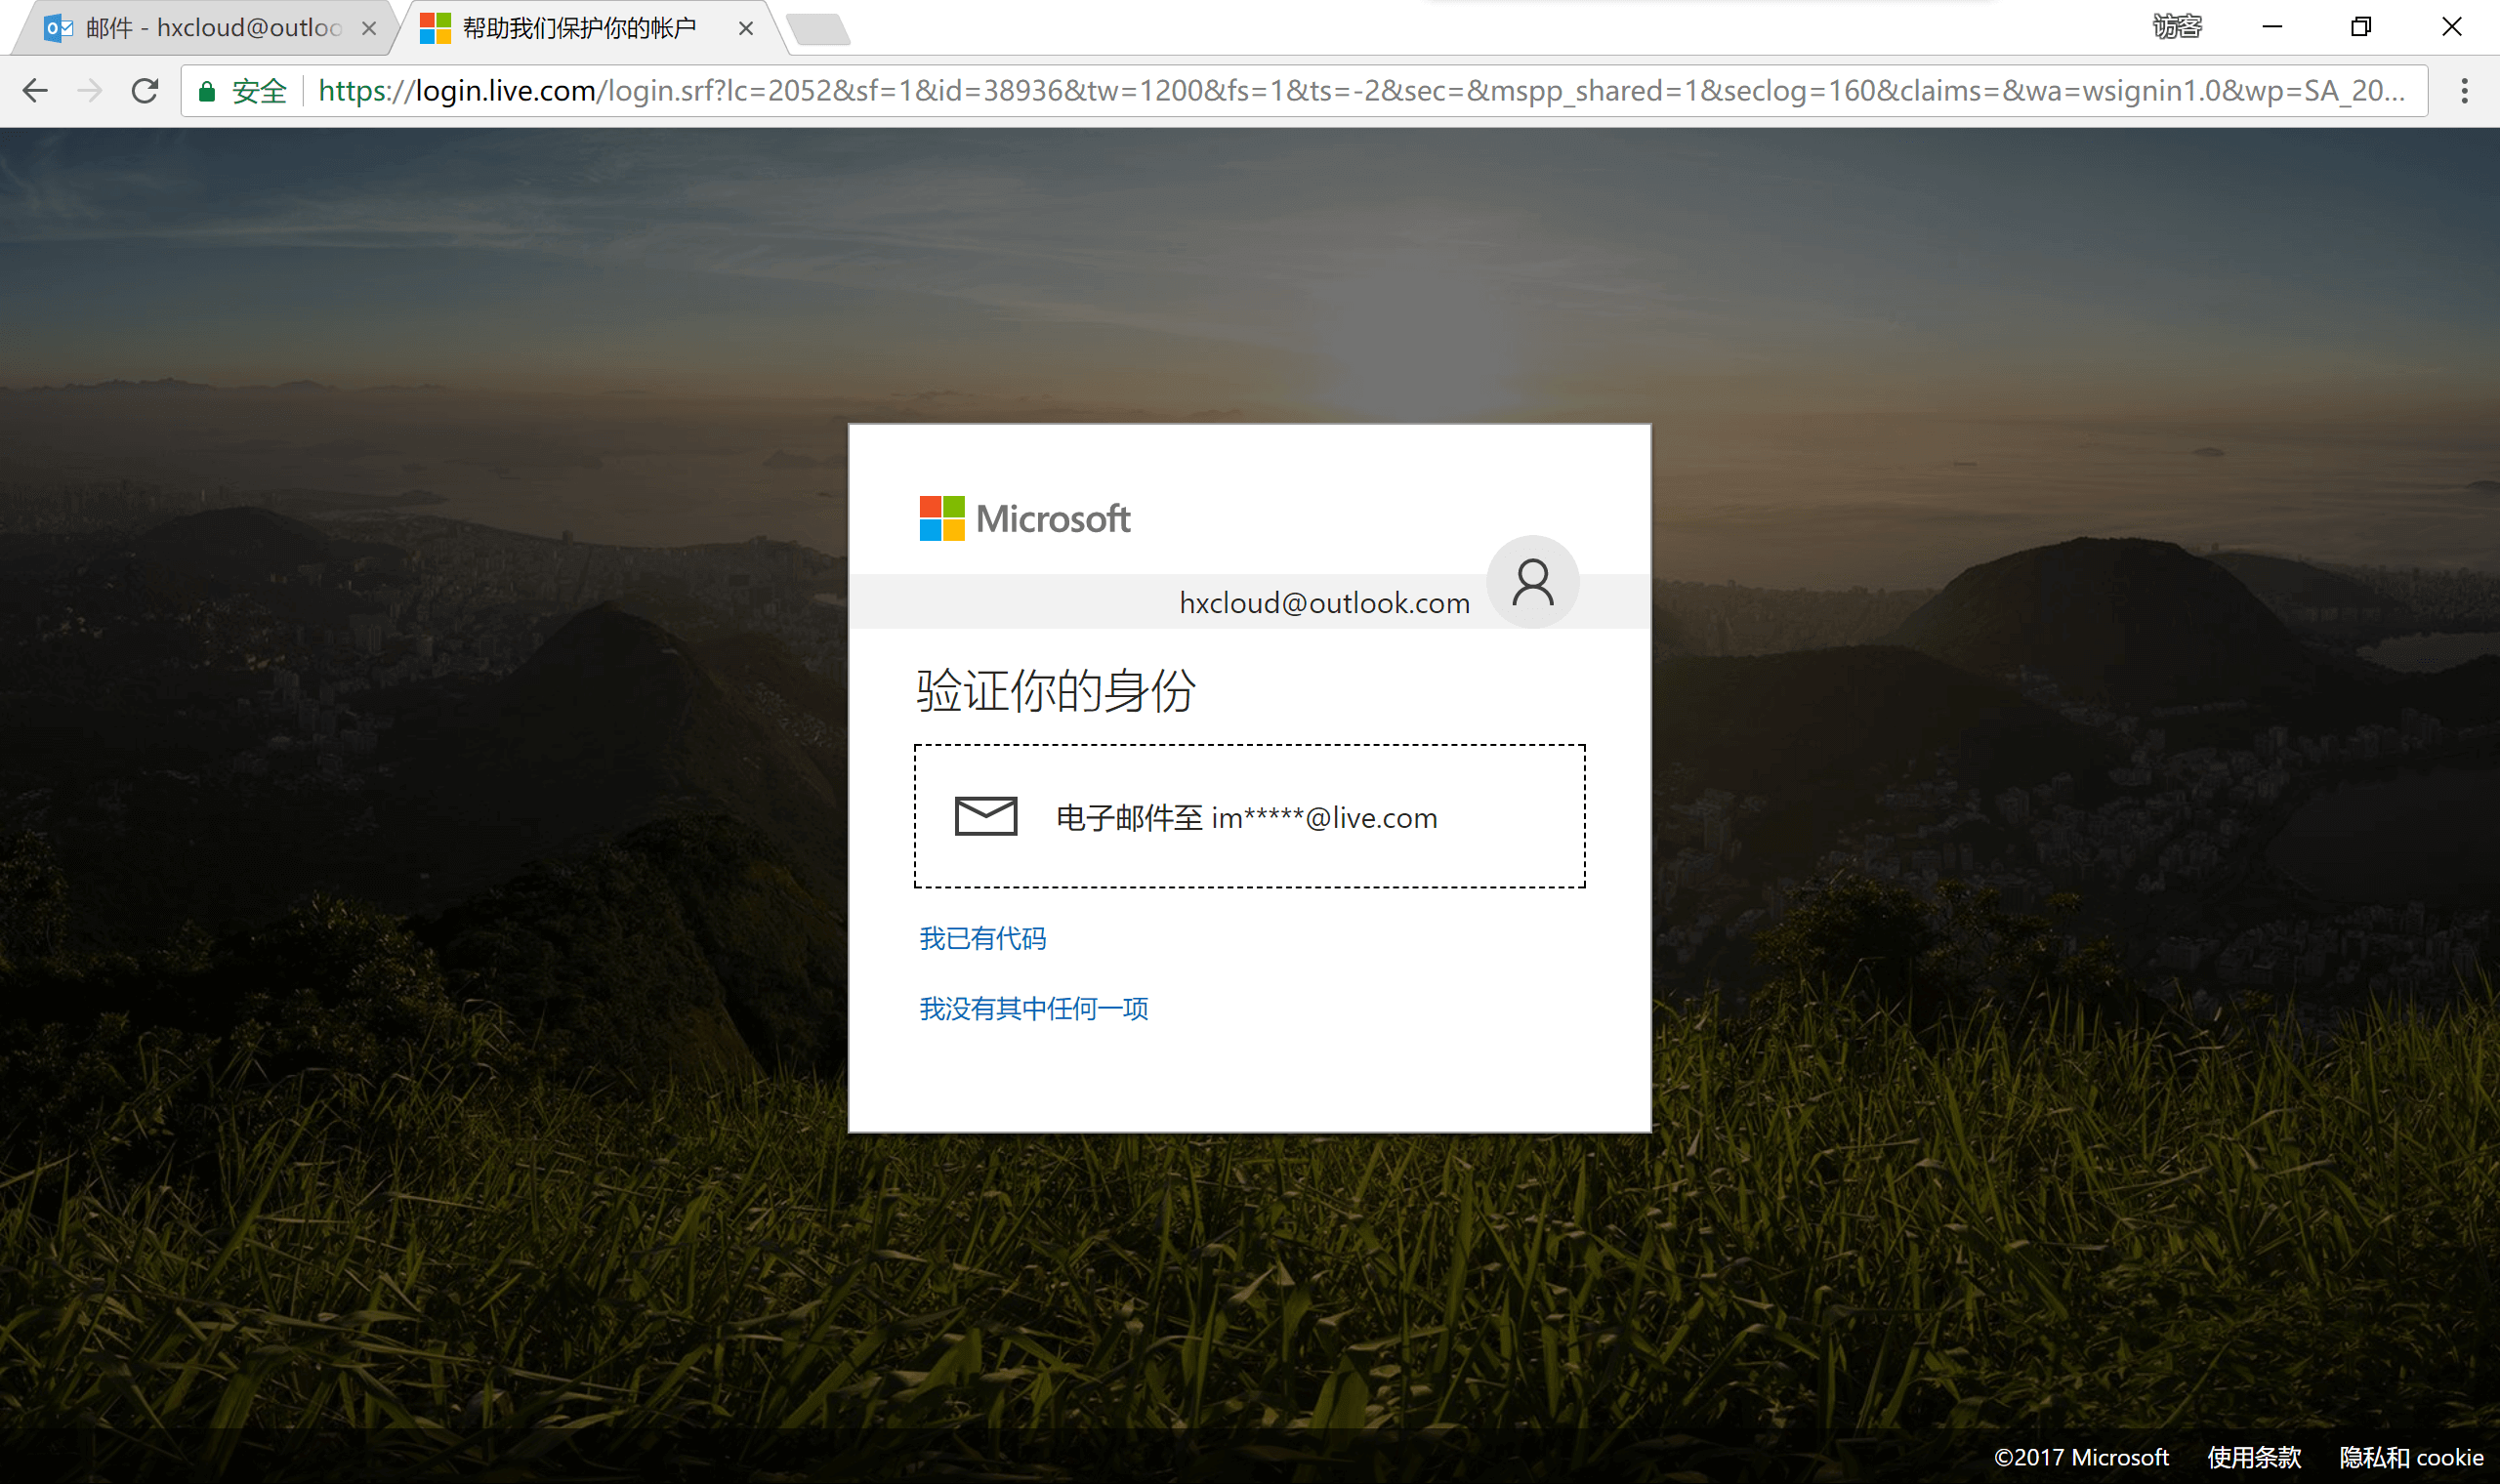Close the 帮助我们保护你的帐户 tab

pos(746,28)
